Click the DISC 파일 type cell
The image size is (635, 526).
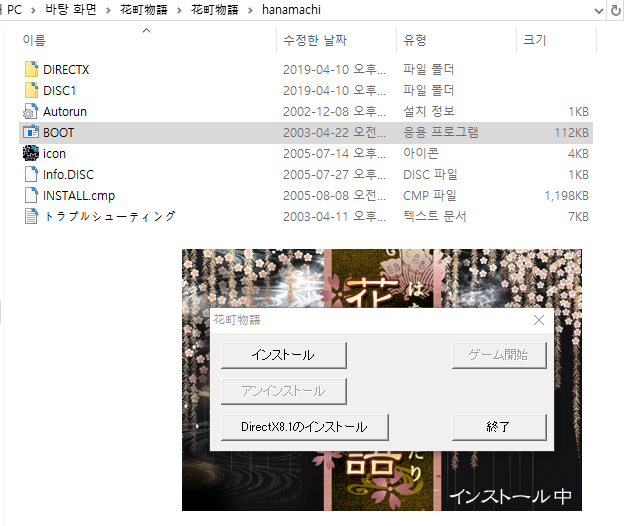click(x=430, y=175)
